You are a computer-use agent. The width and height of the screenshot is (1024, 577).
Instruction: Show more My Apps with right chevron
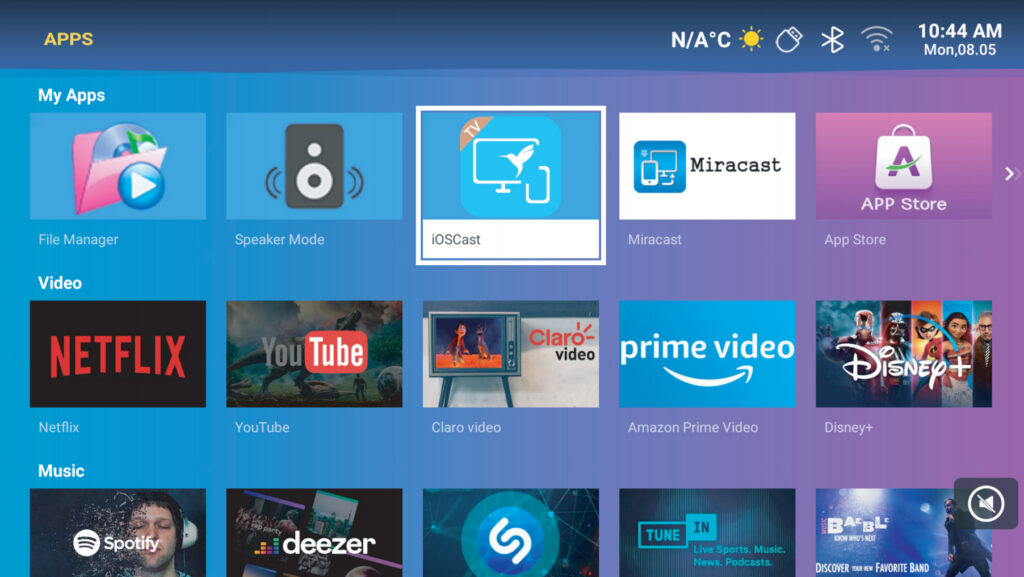click(x=1010, y=174)
